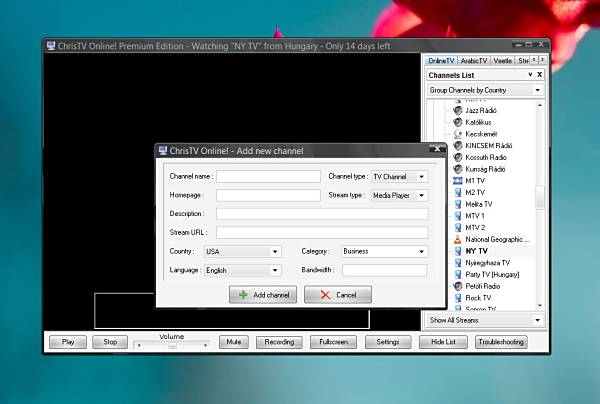Click the Volume slider thumb

(173, 345)
